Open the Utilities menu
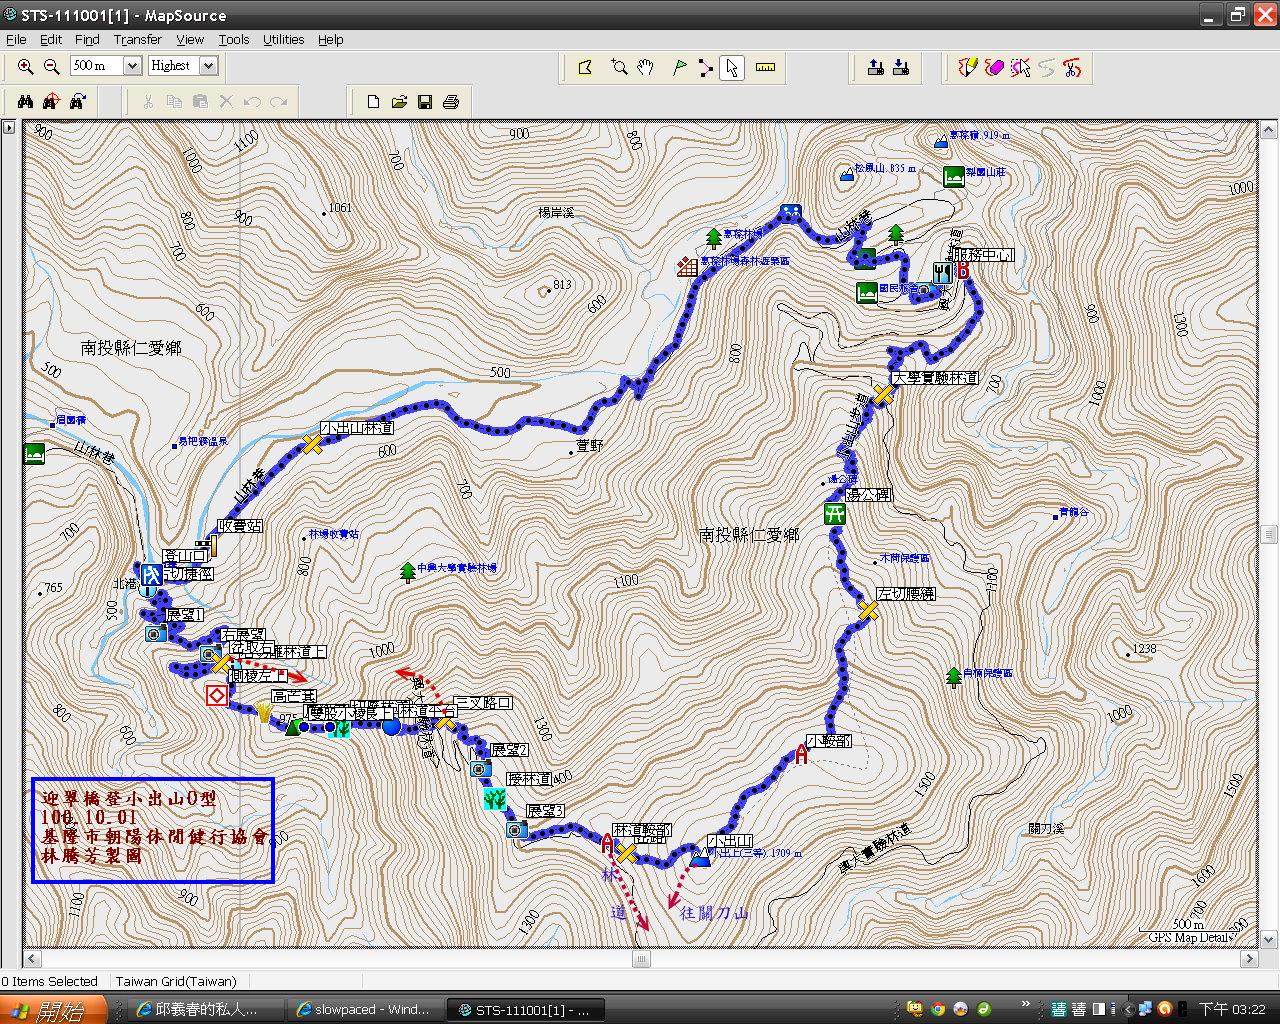The width and height of the screenshot is (1280, 1024). click(283, 40)
